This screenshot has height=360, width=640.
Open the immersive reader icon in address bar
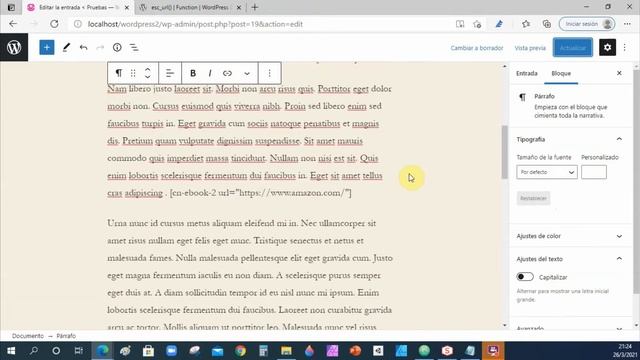click(x=460, y=24)
